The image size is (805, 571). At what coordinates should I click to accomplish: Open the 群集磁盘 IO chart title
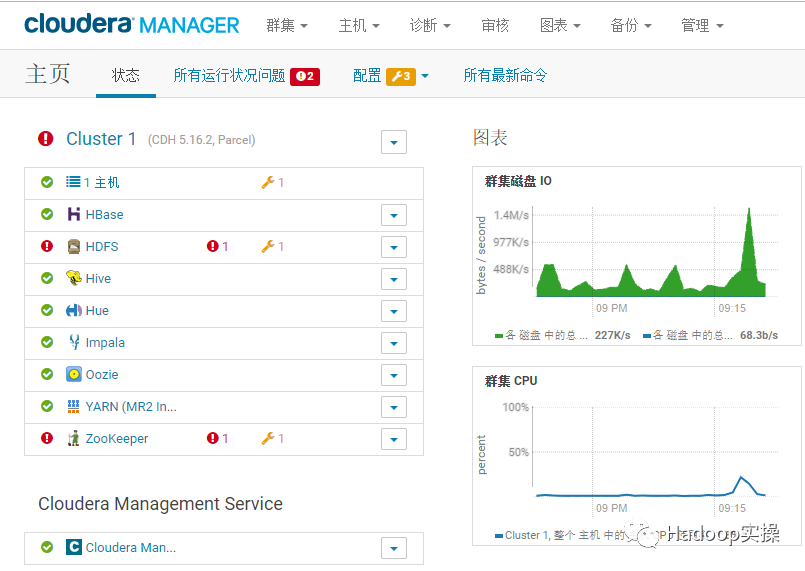518,181
